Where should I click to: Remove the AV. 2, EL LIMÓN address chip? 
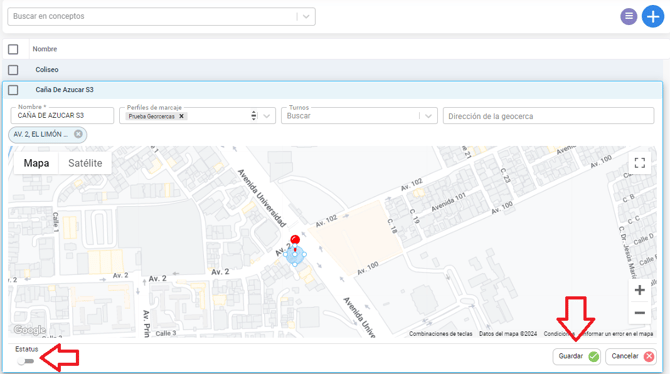[78, 134]
